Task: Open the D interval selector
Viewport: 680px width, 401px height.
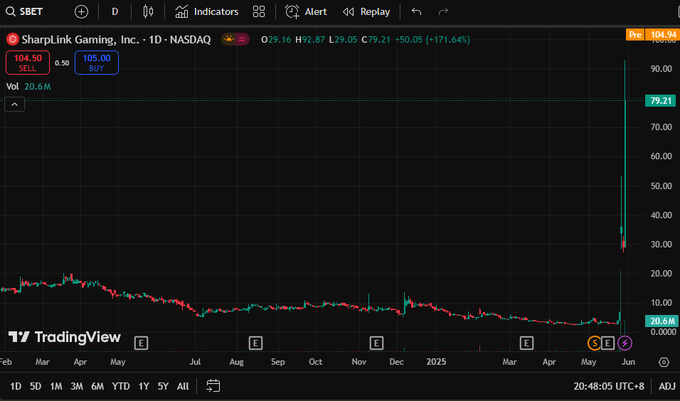Action: pos(115,12)
